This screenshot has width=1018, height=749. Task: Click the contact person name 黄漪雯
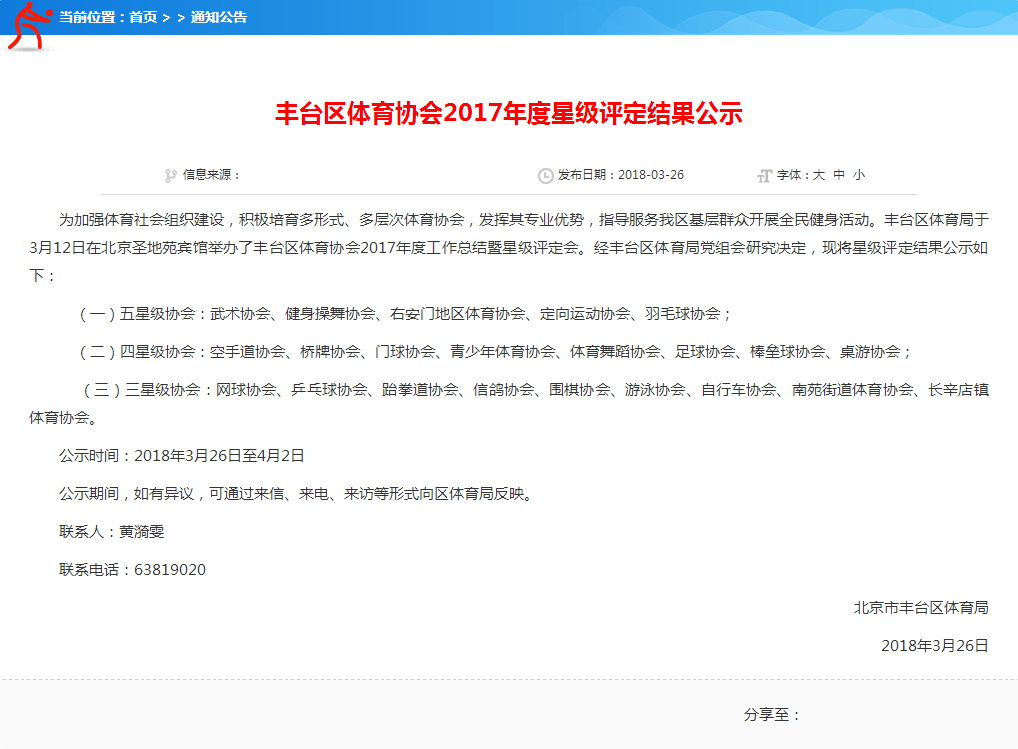point(142,531)
